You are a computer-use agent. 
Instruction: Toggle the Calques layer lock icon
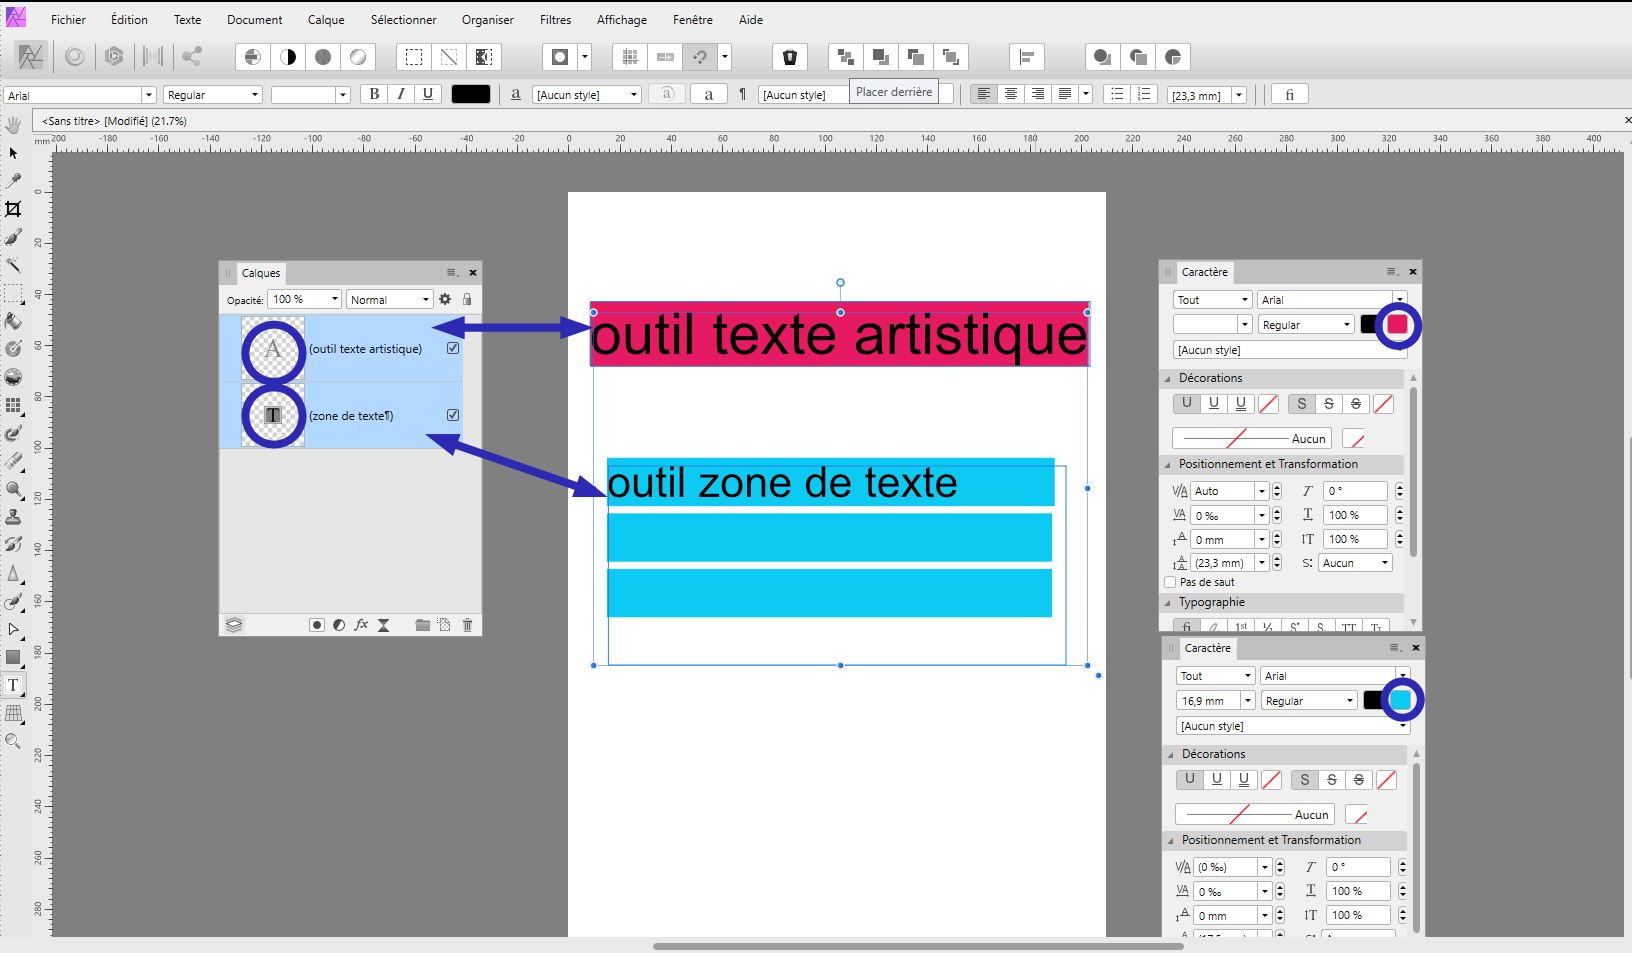pyautogui.click(x=467, y=299)
